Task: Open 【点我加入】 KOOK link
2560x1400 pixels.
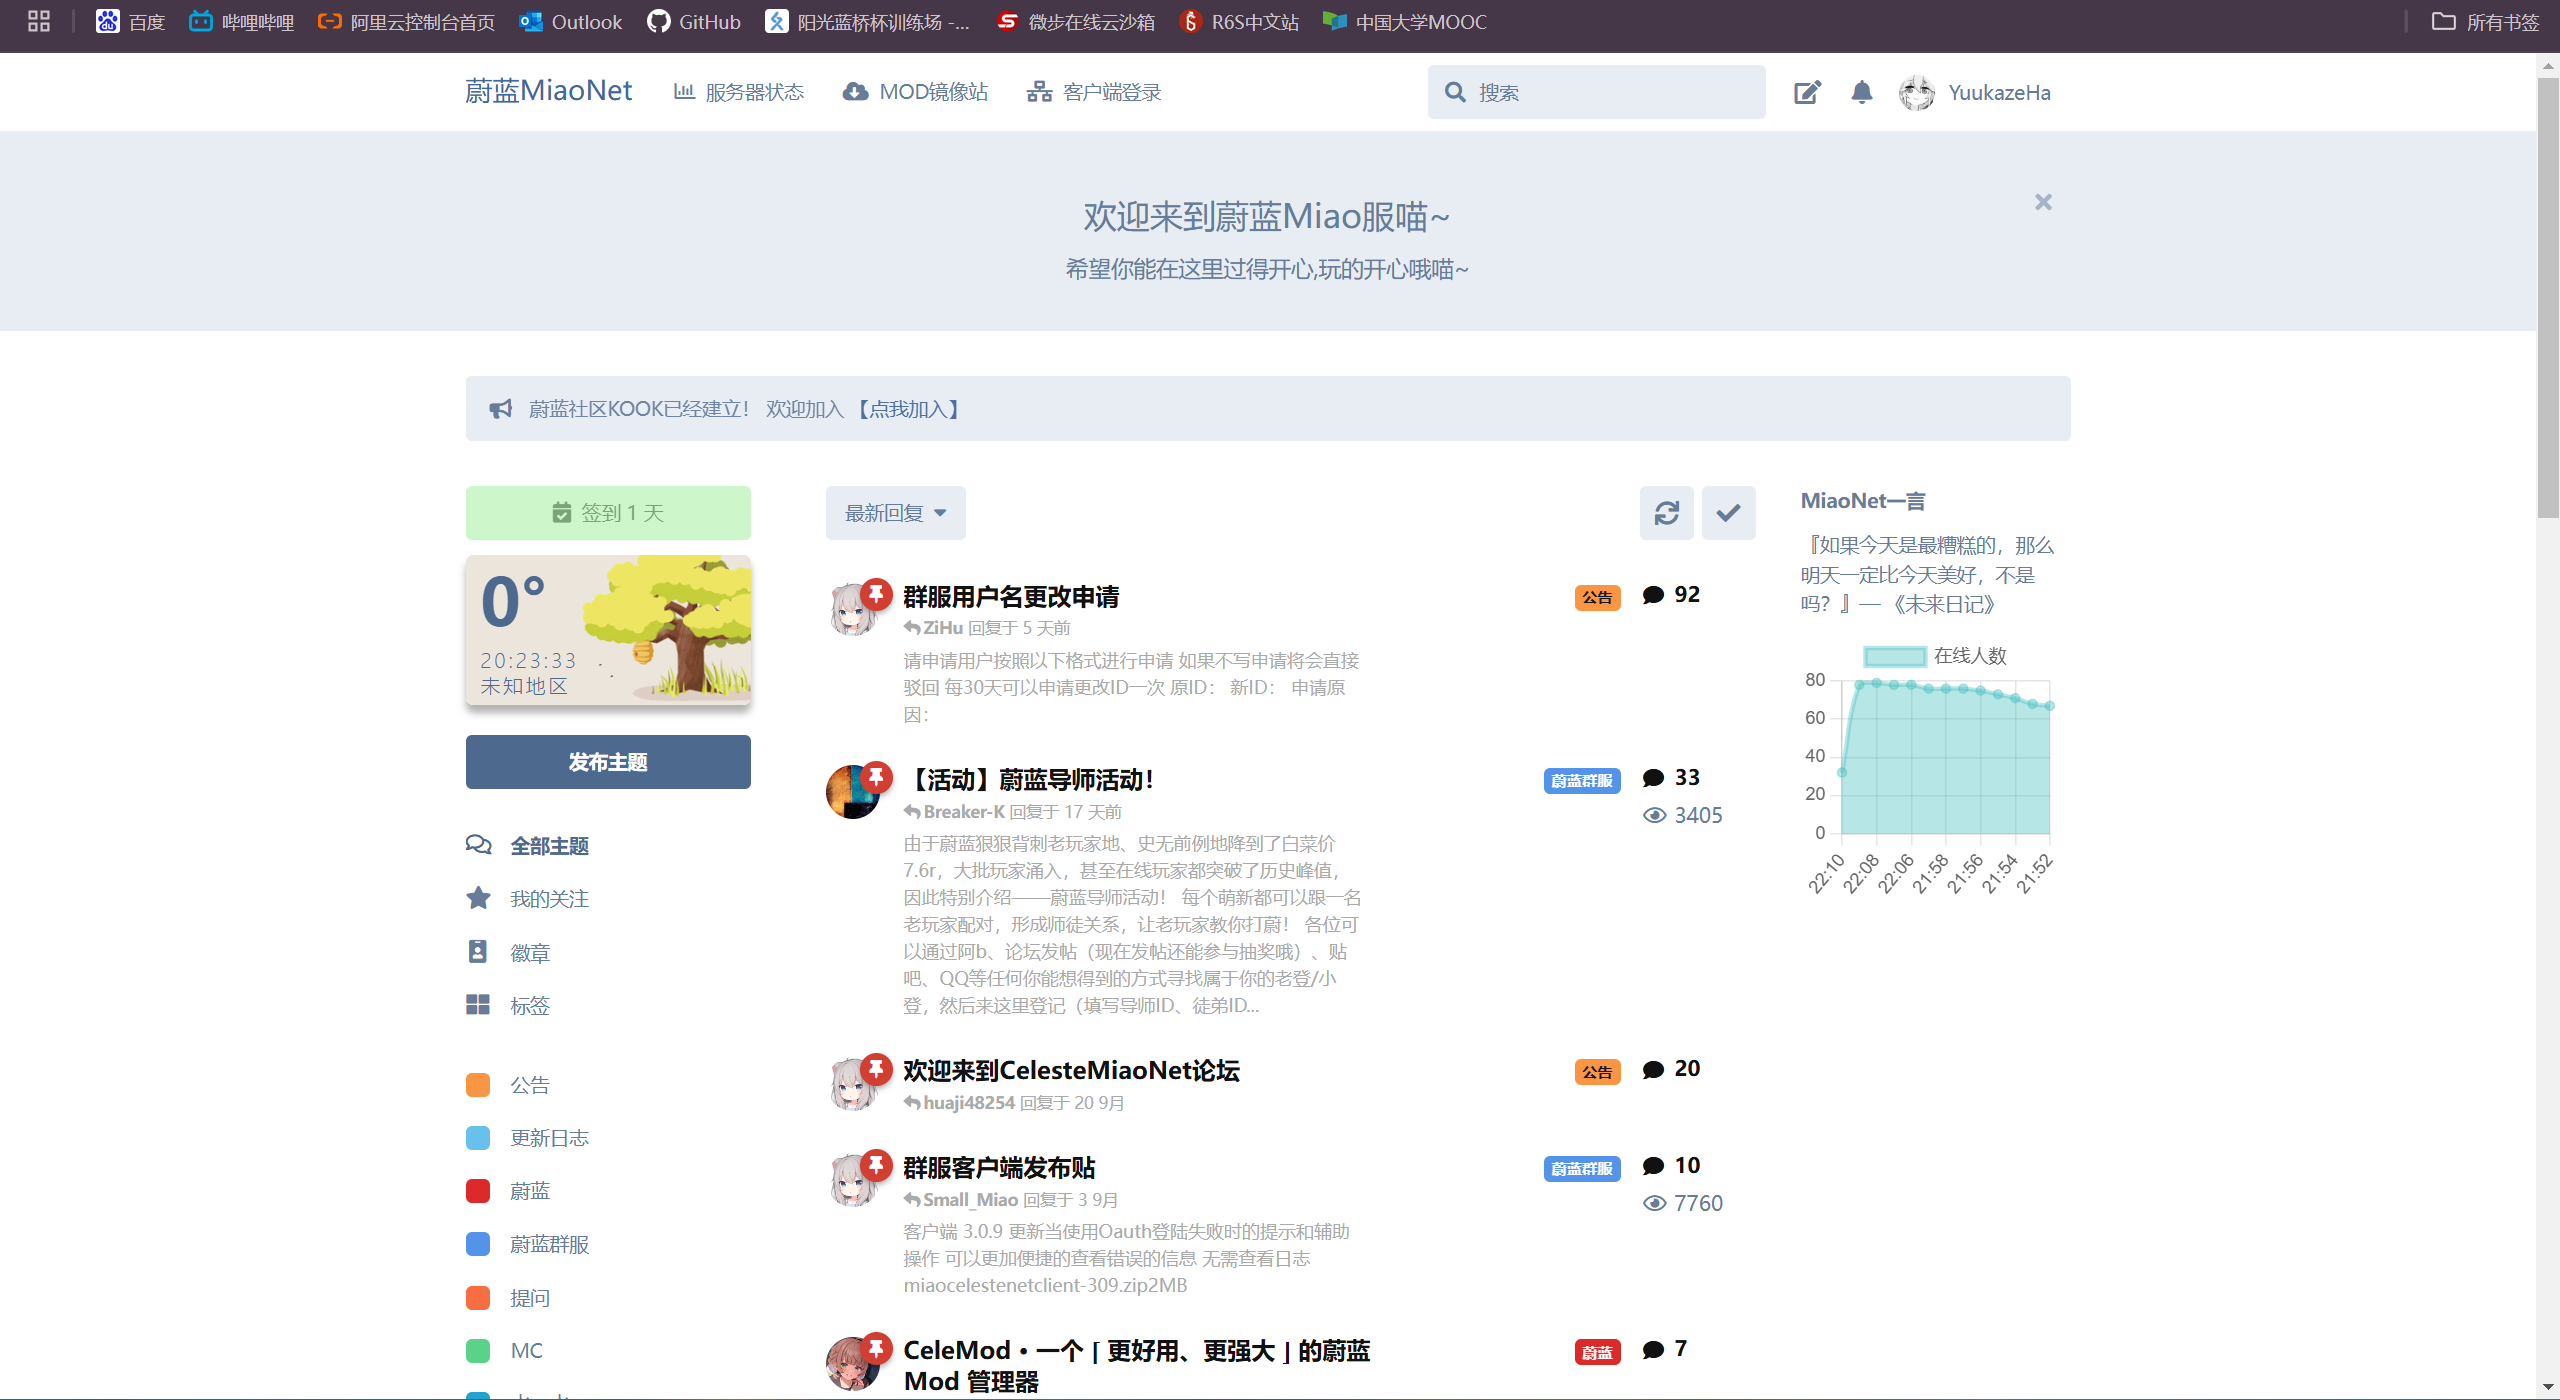Action: pyautogui.click(x=909, y=409)
